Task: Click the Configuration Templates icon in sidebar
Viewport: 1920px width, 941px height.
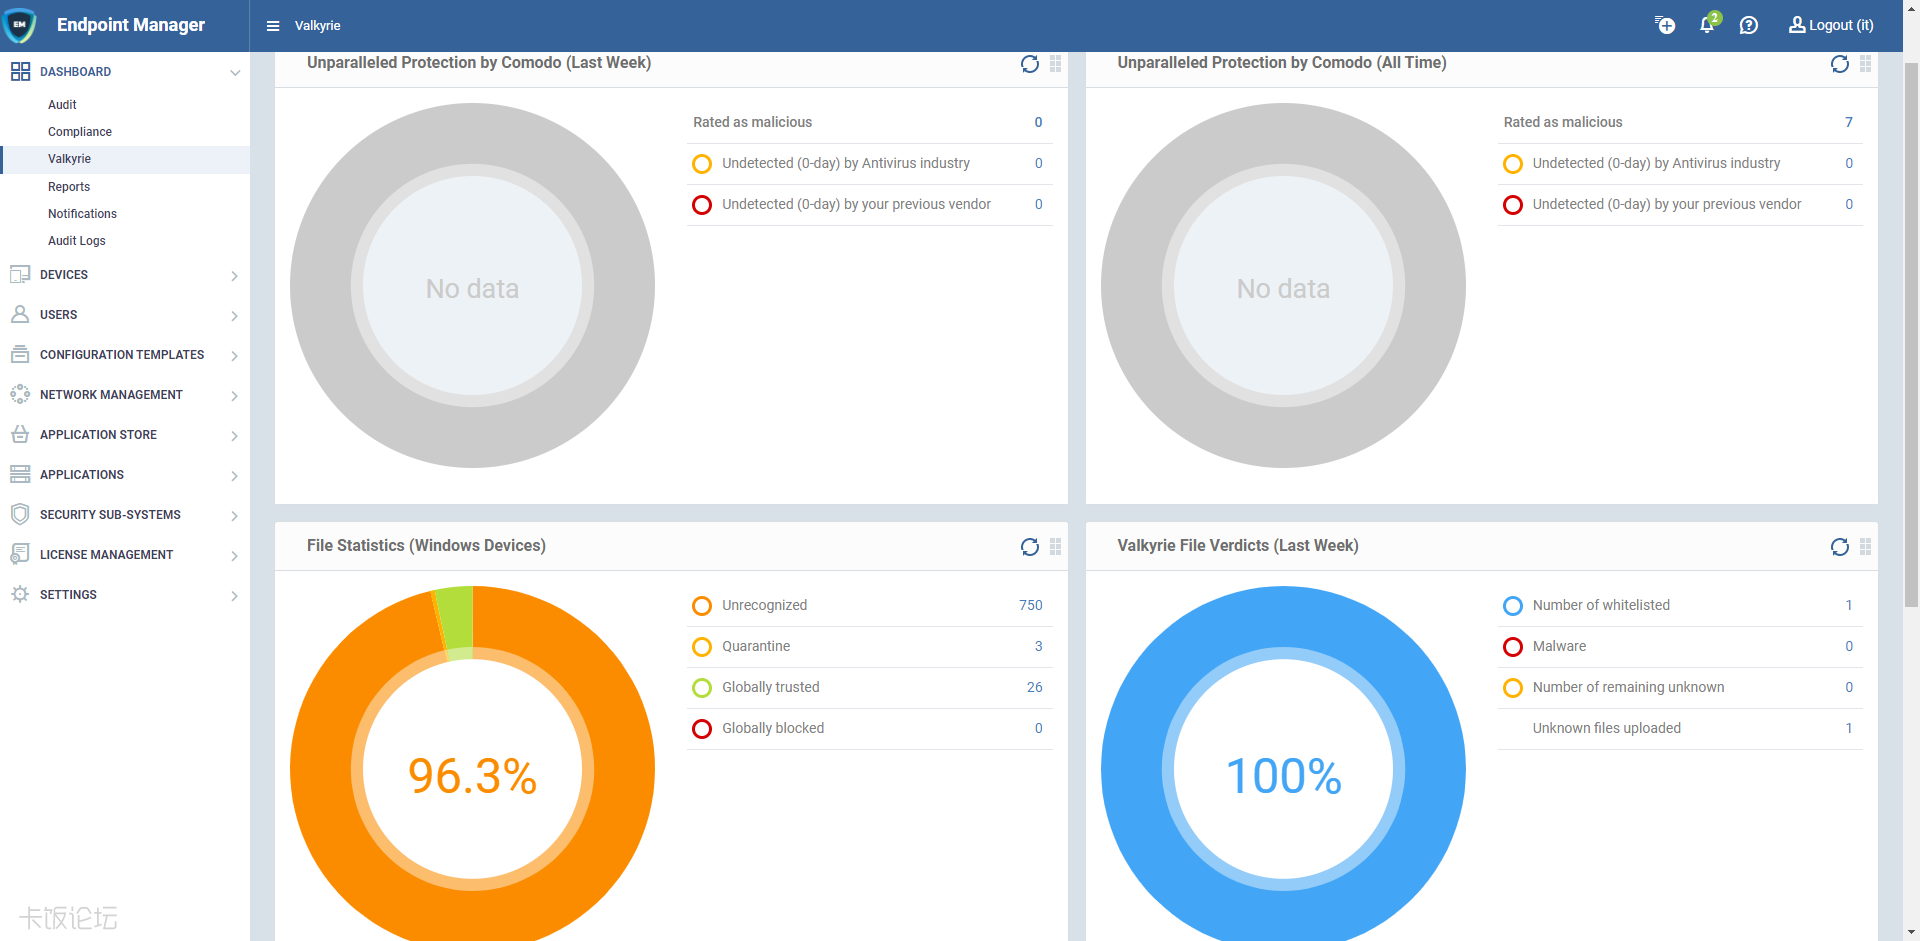Action: tap(20, 354)
